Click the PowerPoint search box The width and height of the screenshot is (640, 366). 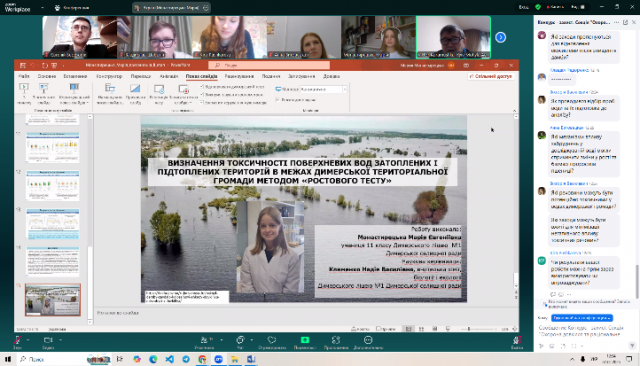point(269,65)
